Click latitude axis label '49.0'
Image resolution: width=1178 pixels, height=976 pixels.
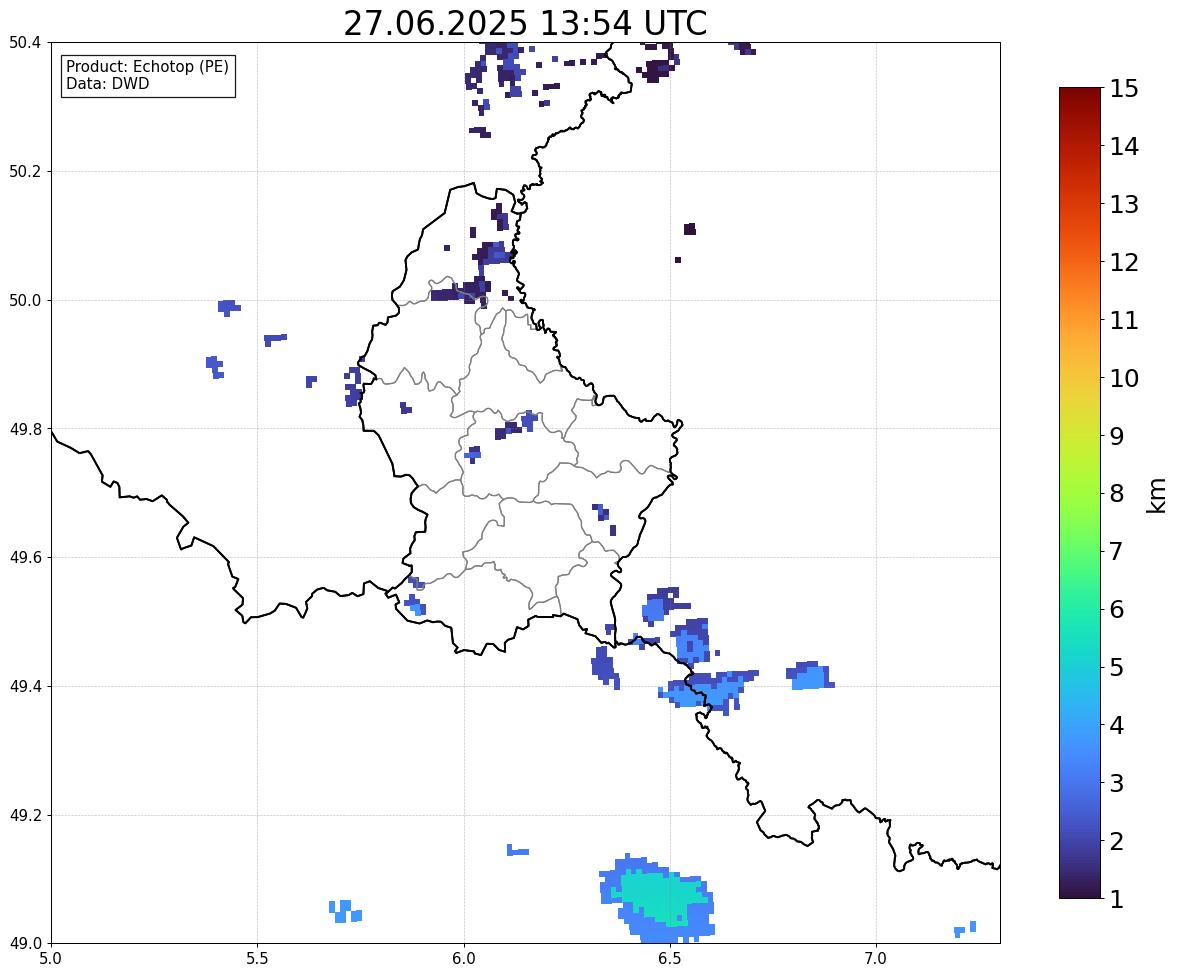(x=24, y=944)
